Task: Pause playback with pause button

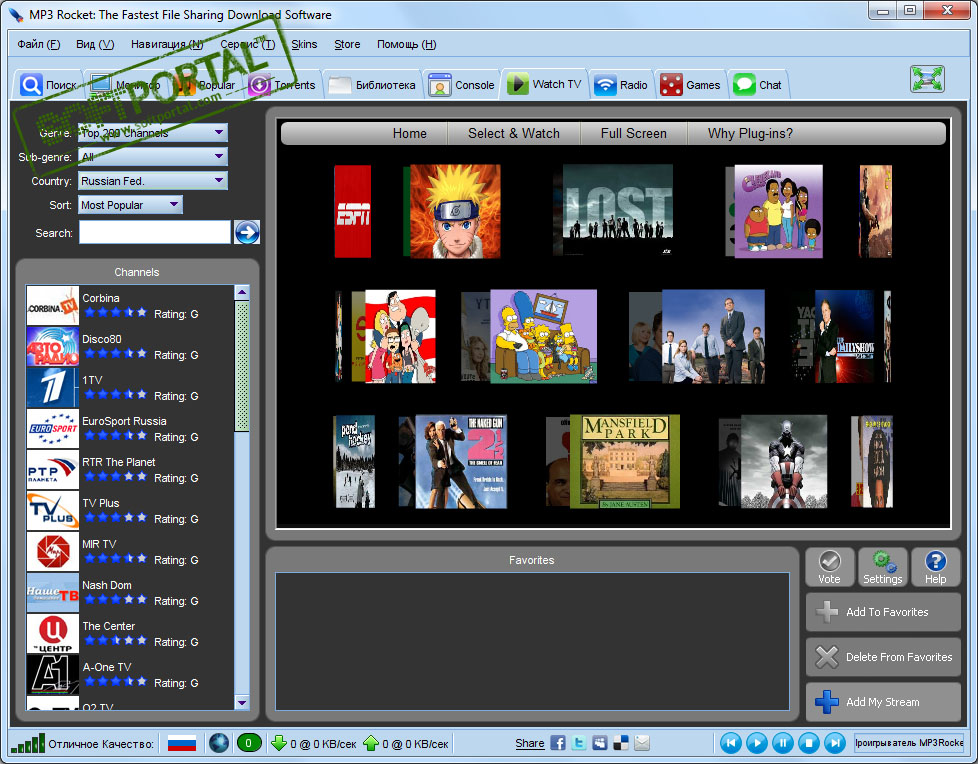Action: 783,743
